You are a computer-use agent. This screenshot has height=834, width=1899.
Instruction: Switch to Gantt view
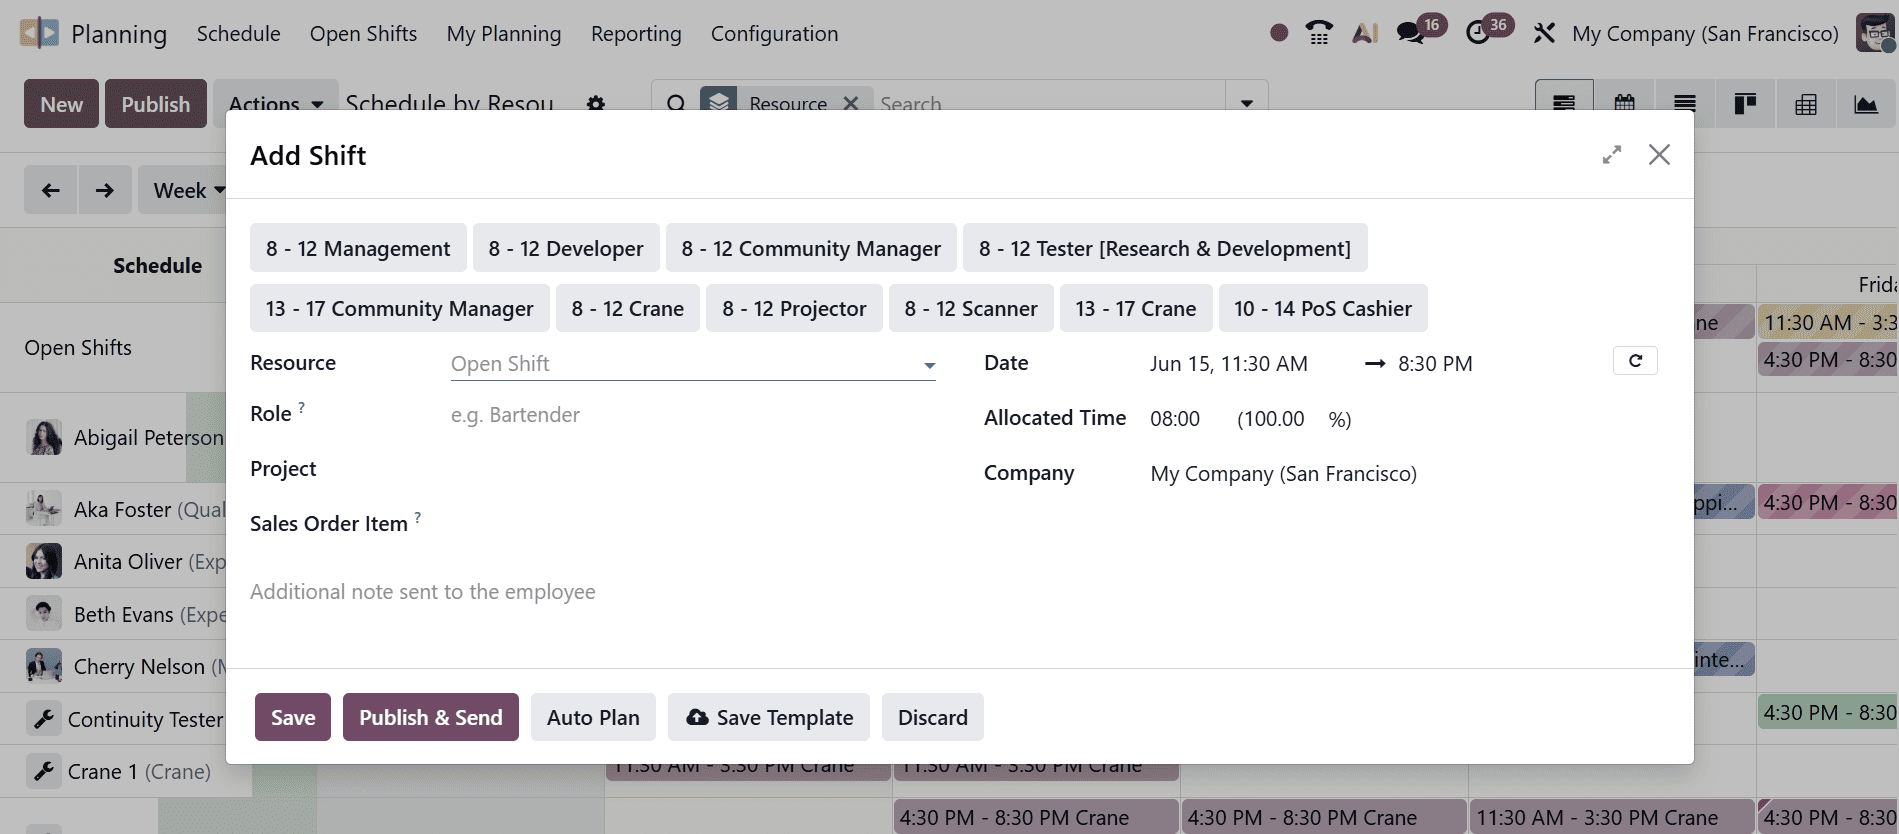click(1565, 104)
